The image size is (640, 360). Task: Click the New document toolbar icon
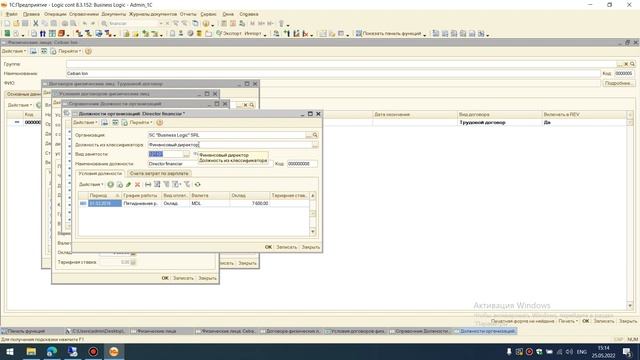pos(7,24)
